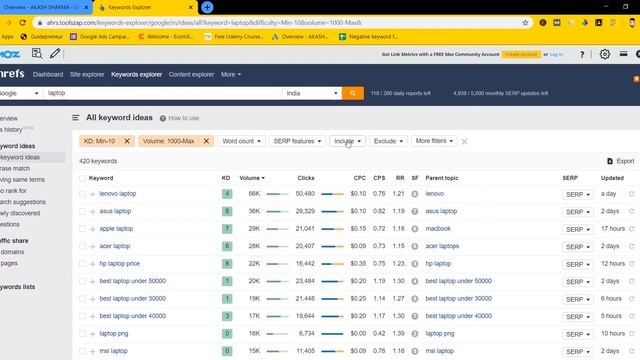
Task: Open Keywords explorer menu item
Action: pyautogui.click(x=136, y=75)
